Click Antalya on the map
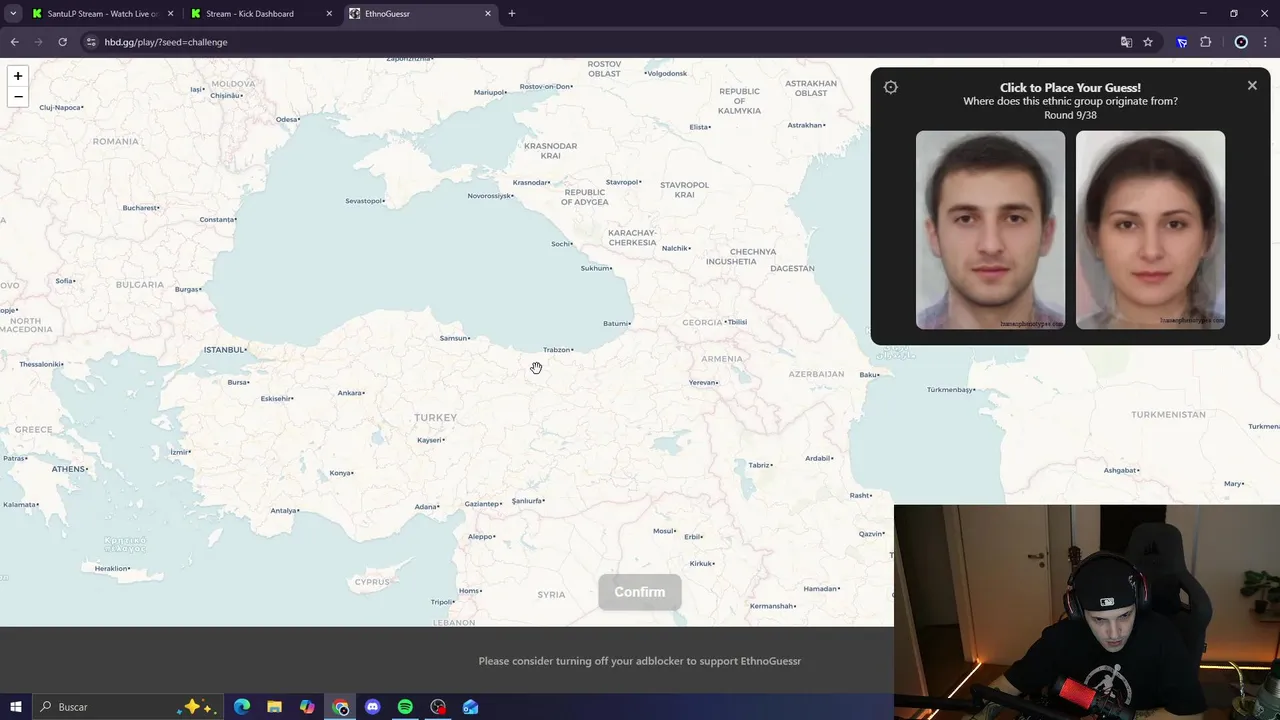The image size is (1280, 720). [285, 511]
